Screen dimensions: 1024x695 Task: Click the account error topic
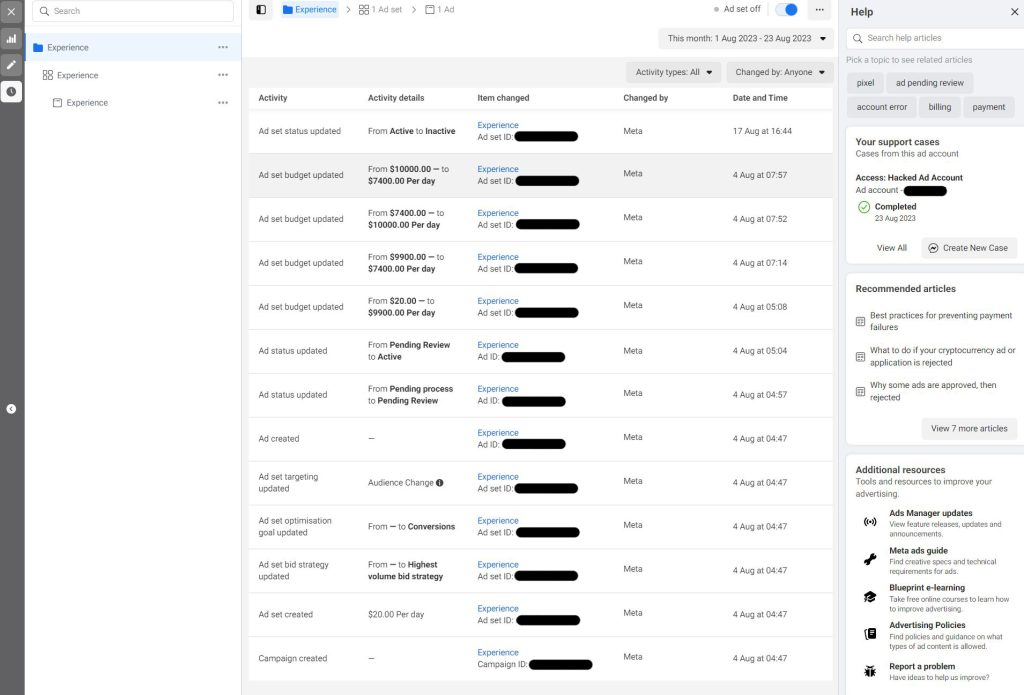(882, 107)
